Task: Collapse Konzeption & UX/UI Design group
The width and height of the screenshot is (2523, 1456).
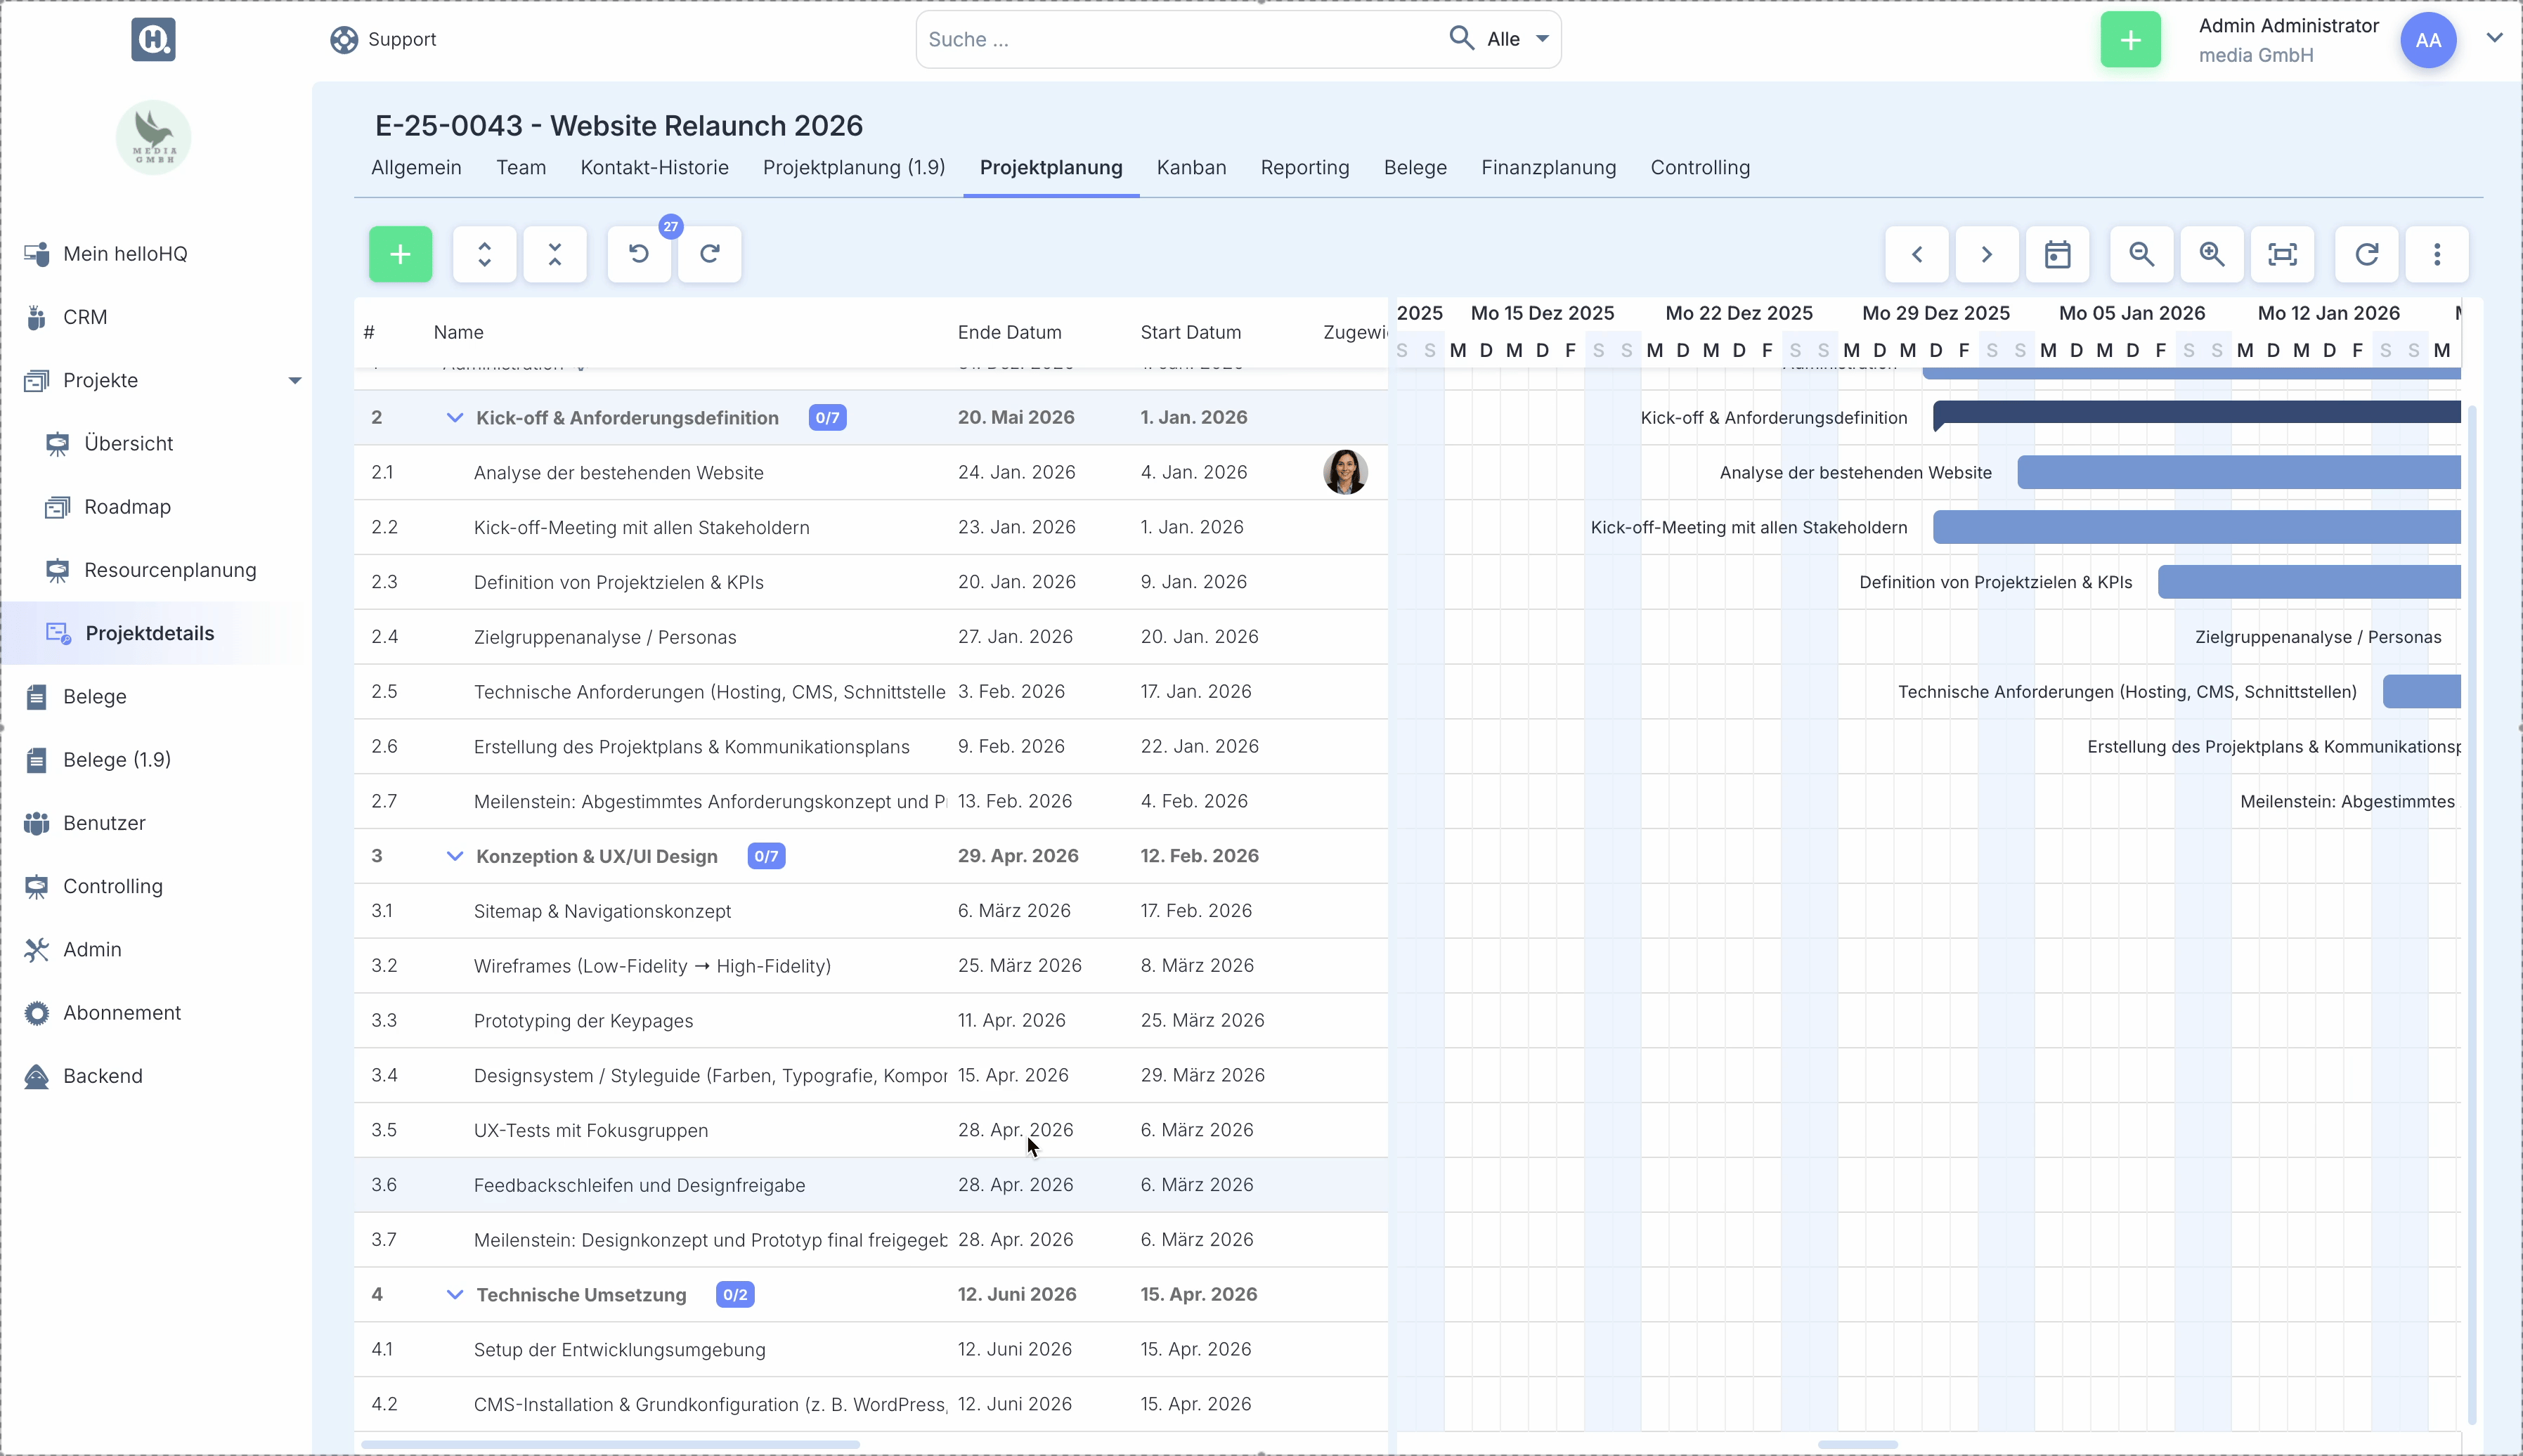Action: click(x=455, y=856)
